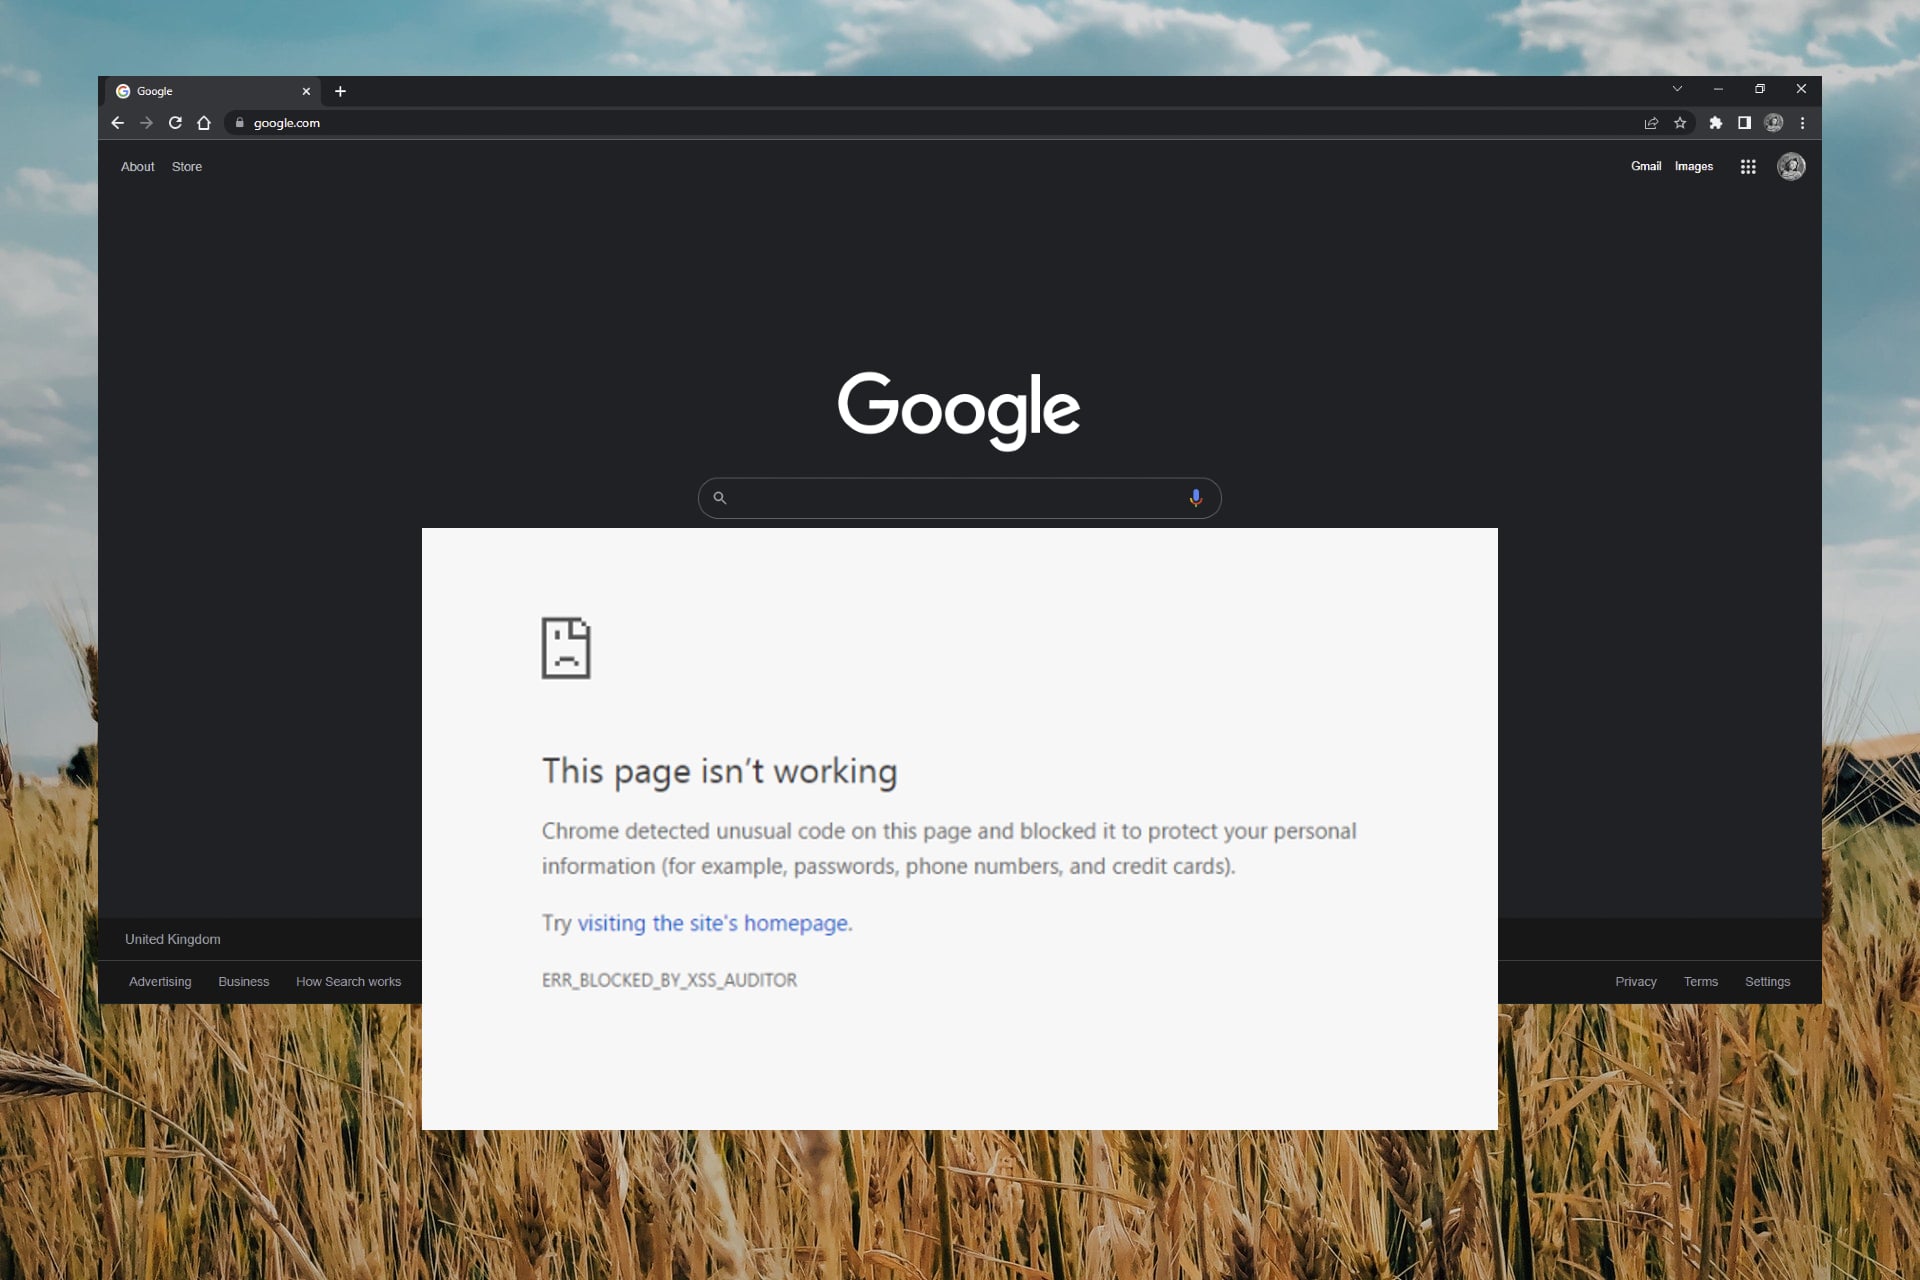
Task: Open How Search works link
Action: (x=348, y=982)
